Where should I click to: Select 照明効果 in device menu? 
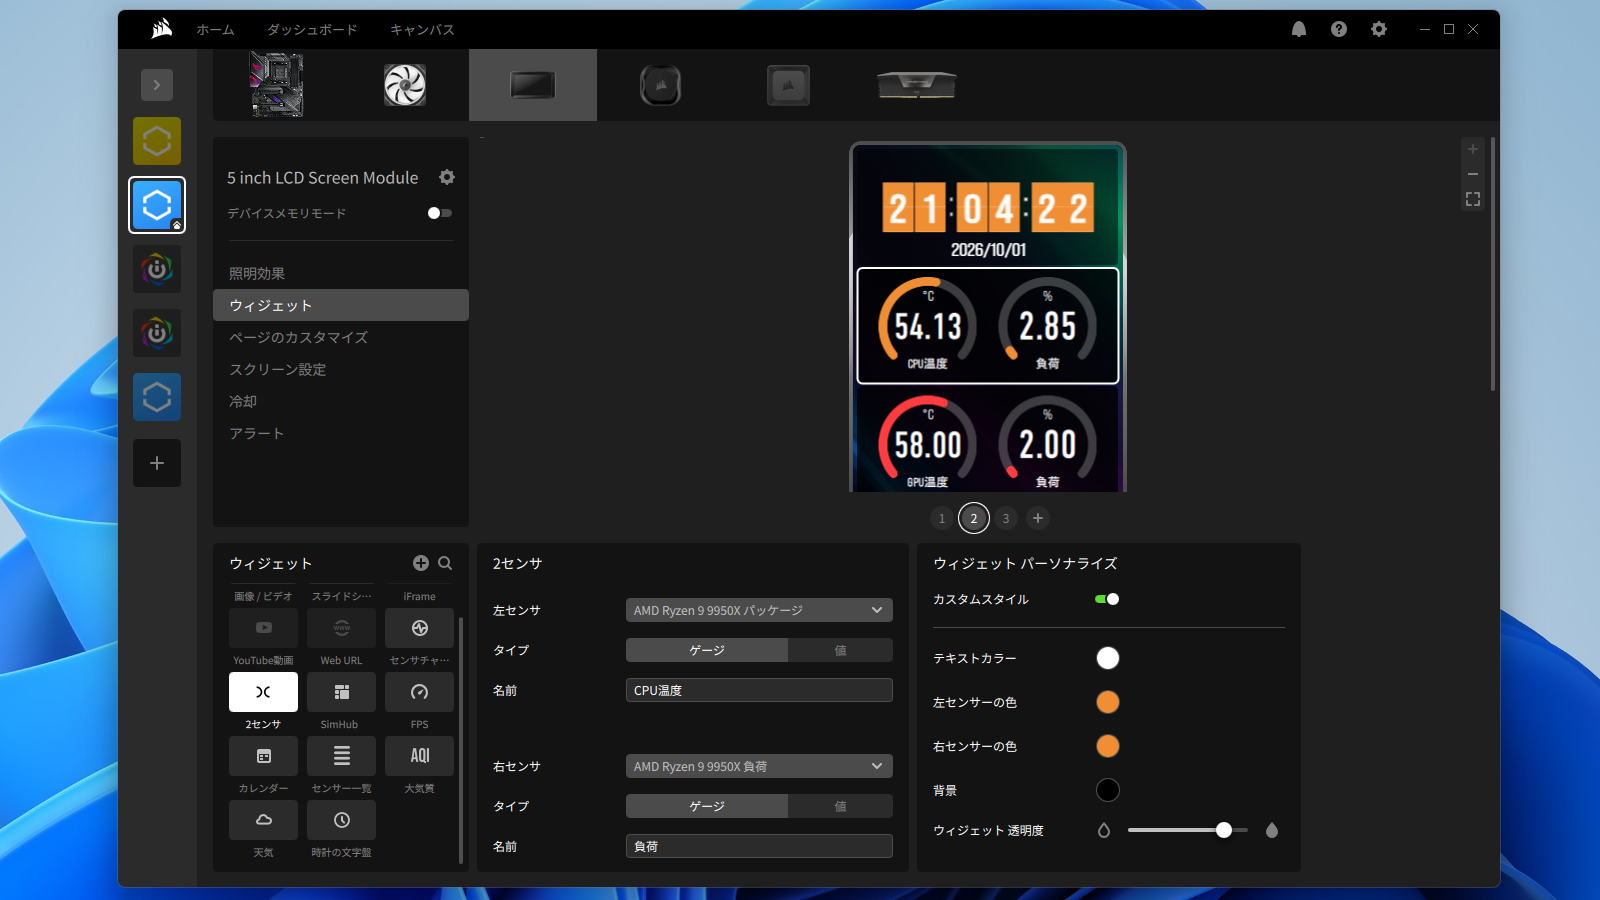tap(341, 273)
